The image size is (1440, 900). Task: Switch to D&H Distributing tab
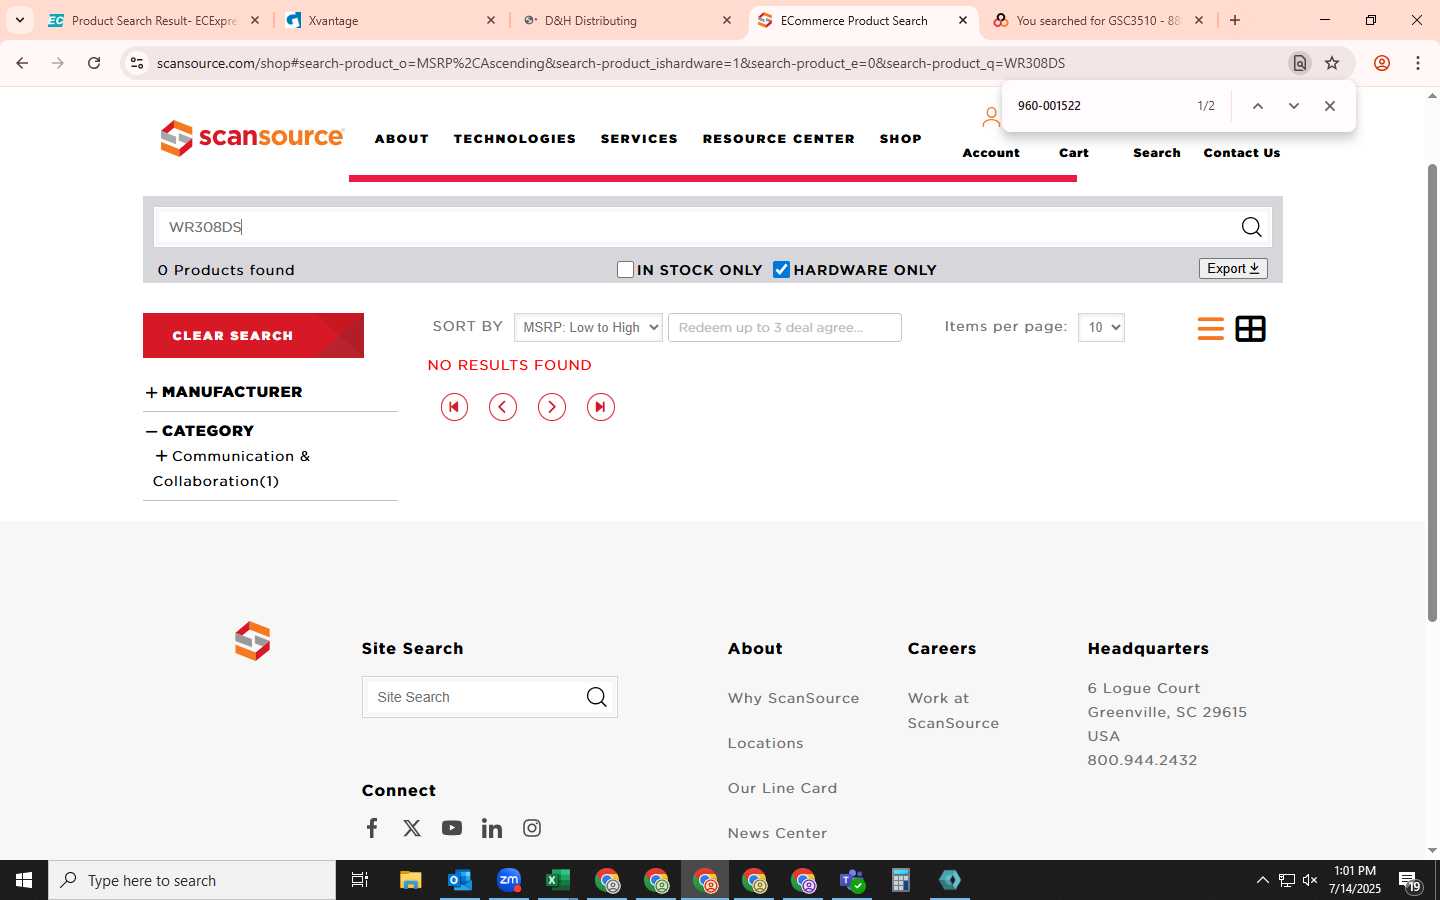[627, 20]
